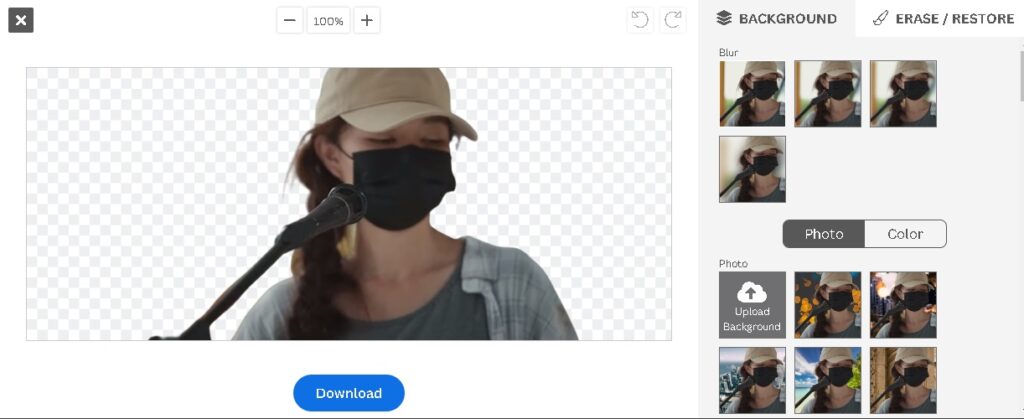Image resolution: width=1024 pixels, height=419 pixels.
Task: Choose the fiery city photo background
Action: point(903,305)
